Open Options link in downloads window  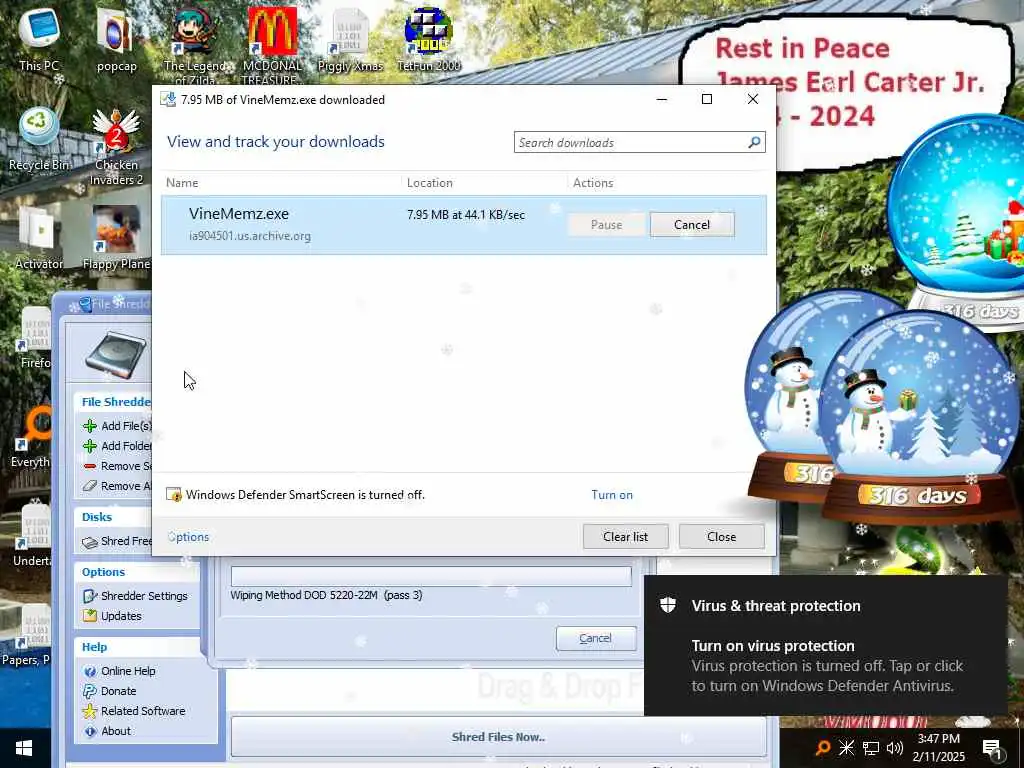click(188, 537)
